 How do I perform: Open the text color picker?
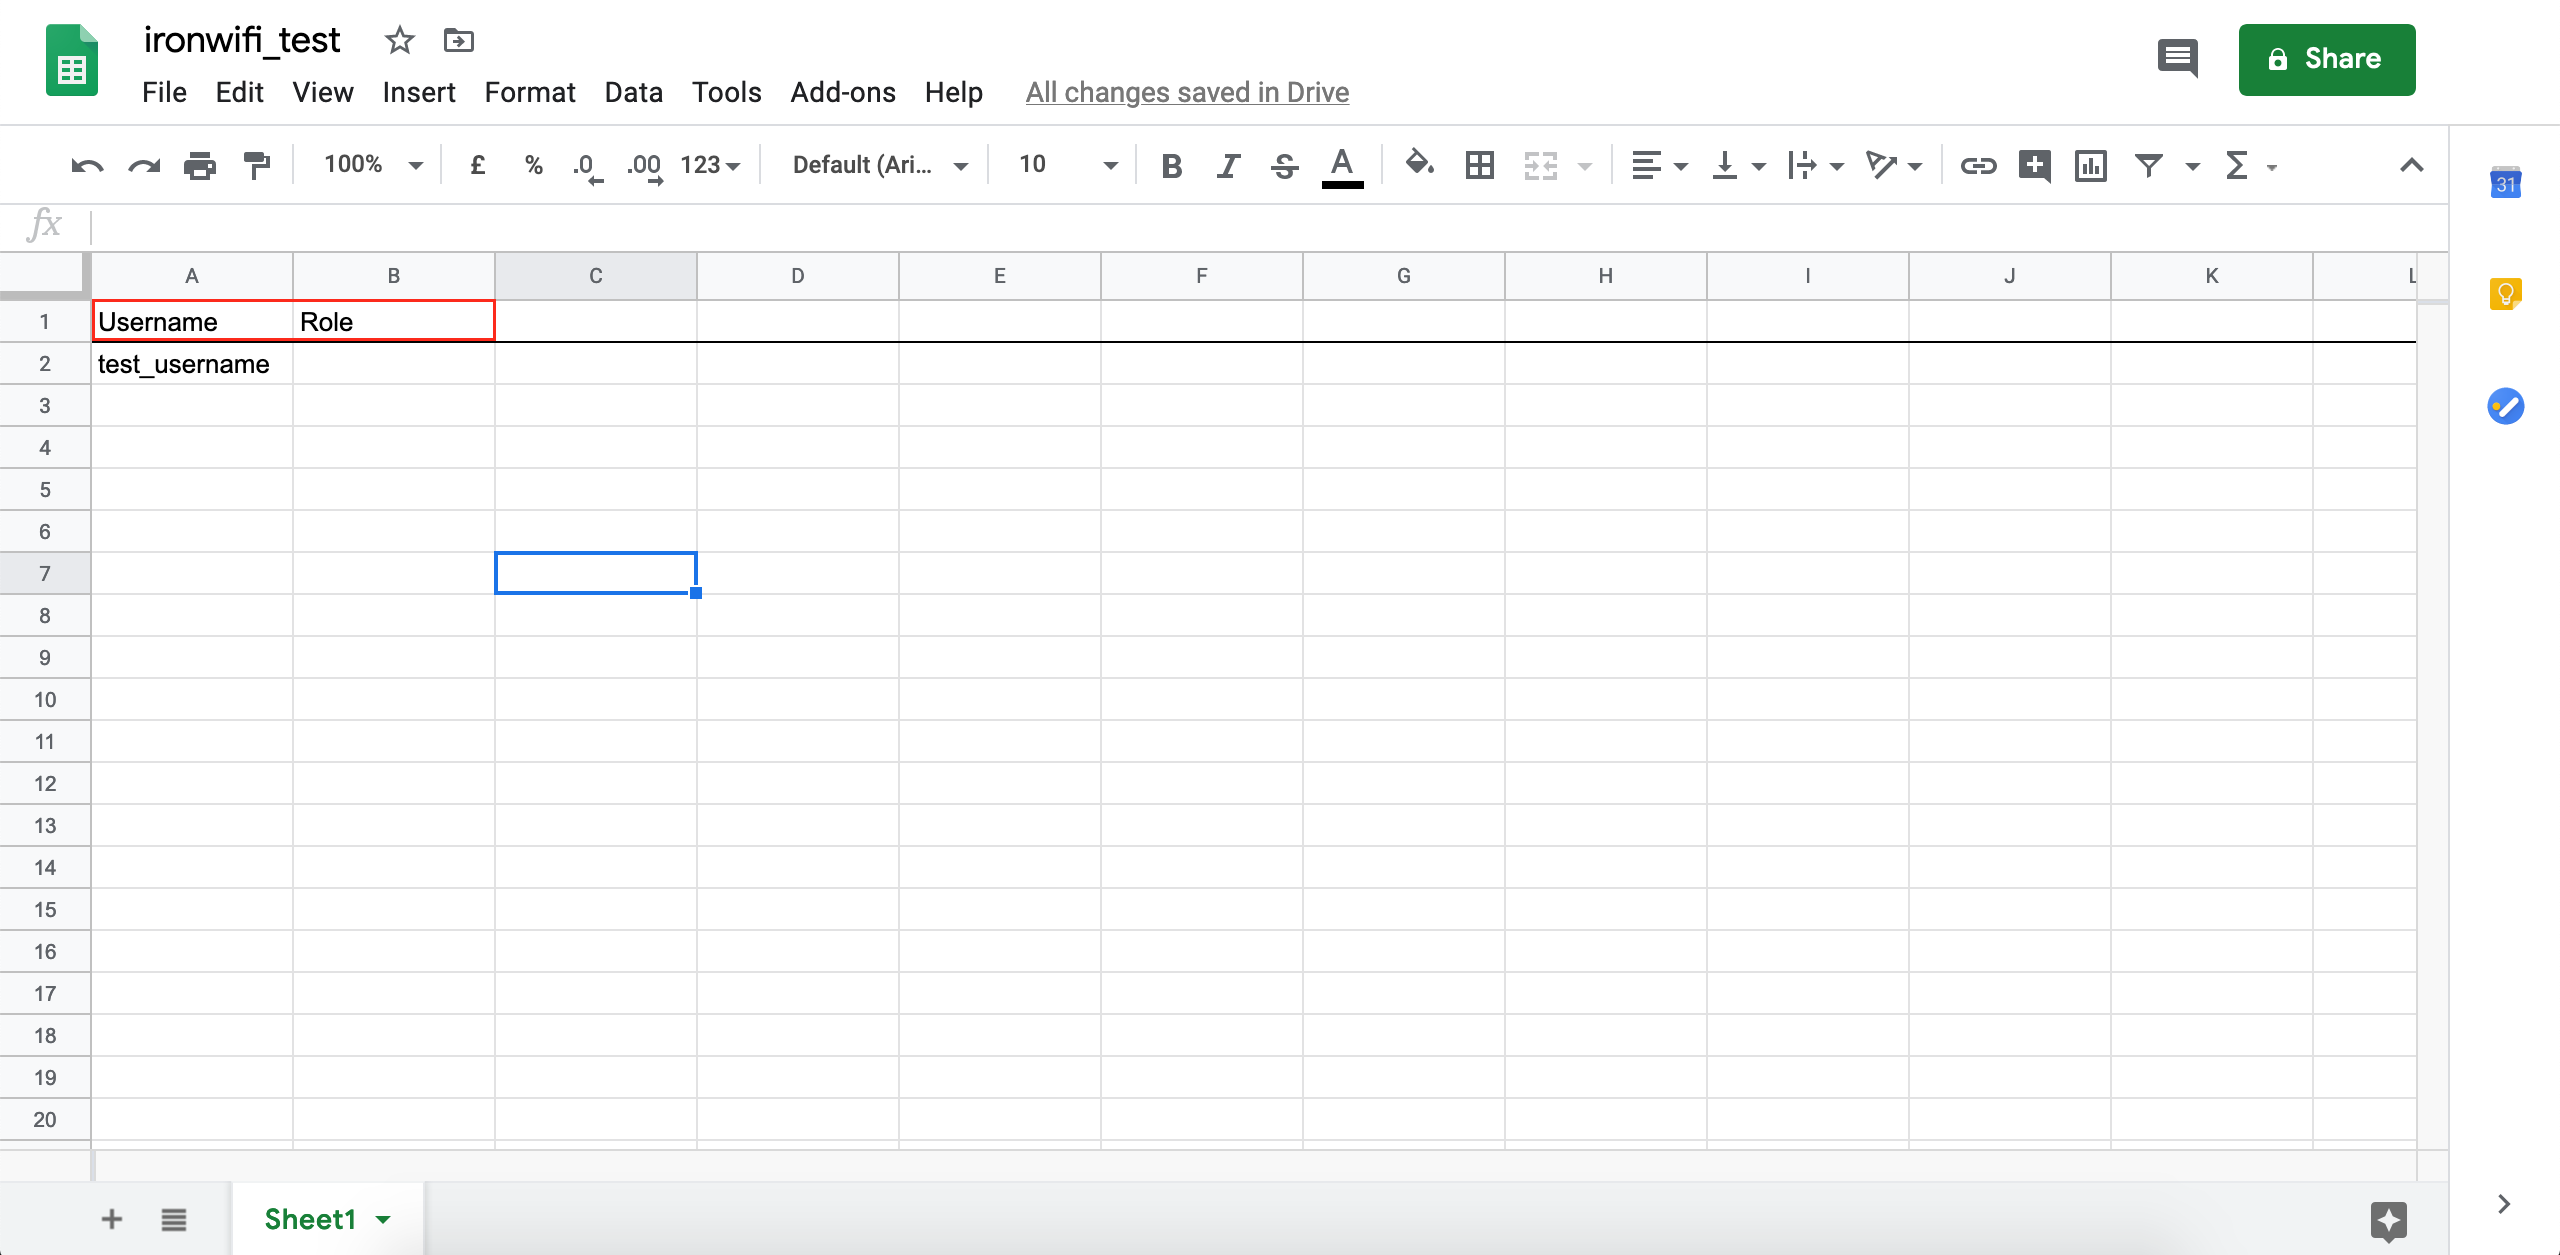pos(1342,165)
